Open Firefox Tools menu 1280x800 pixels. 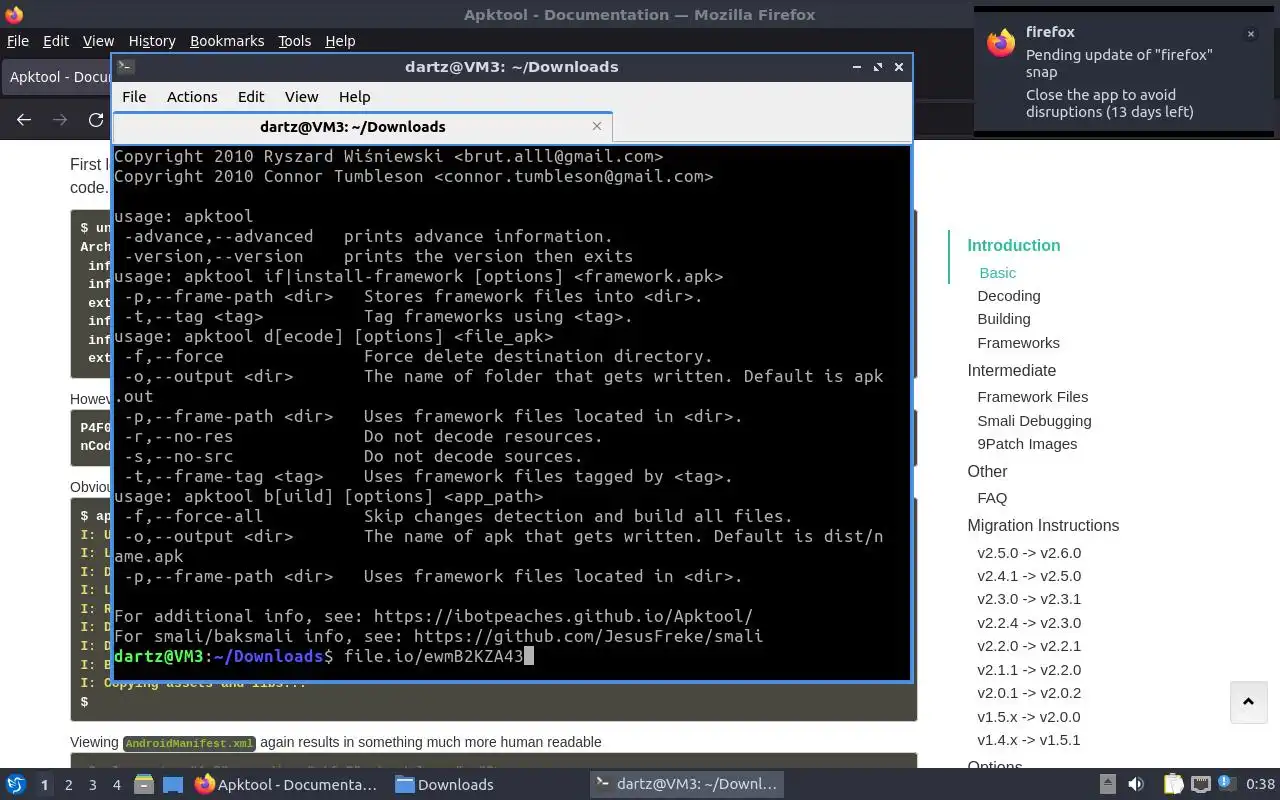(x=294, y=41)
